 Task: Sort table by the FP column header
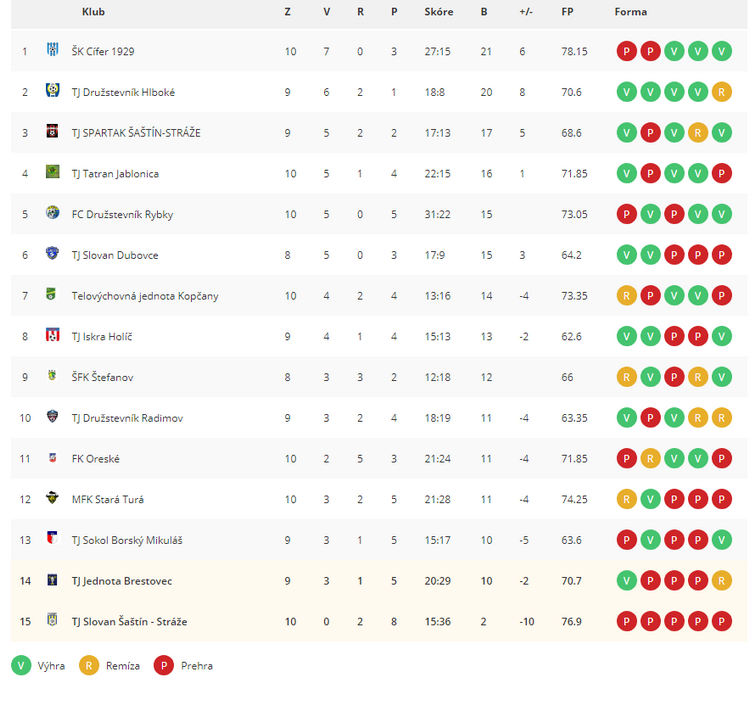[567, 12]
